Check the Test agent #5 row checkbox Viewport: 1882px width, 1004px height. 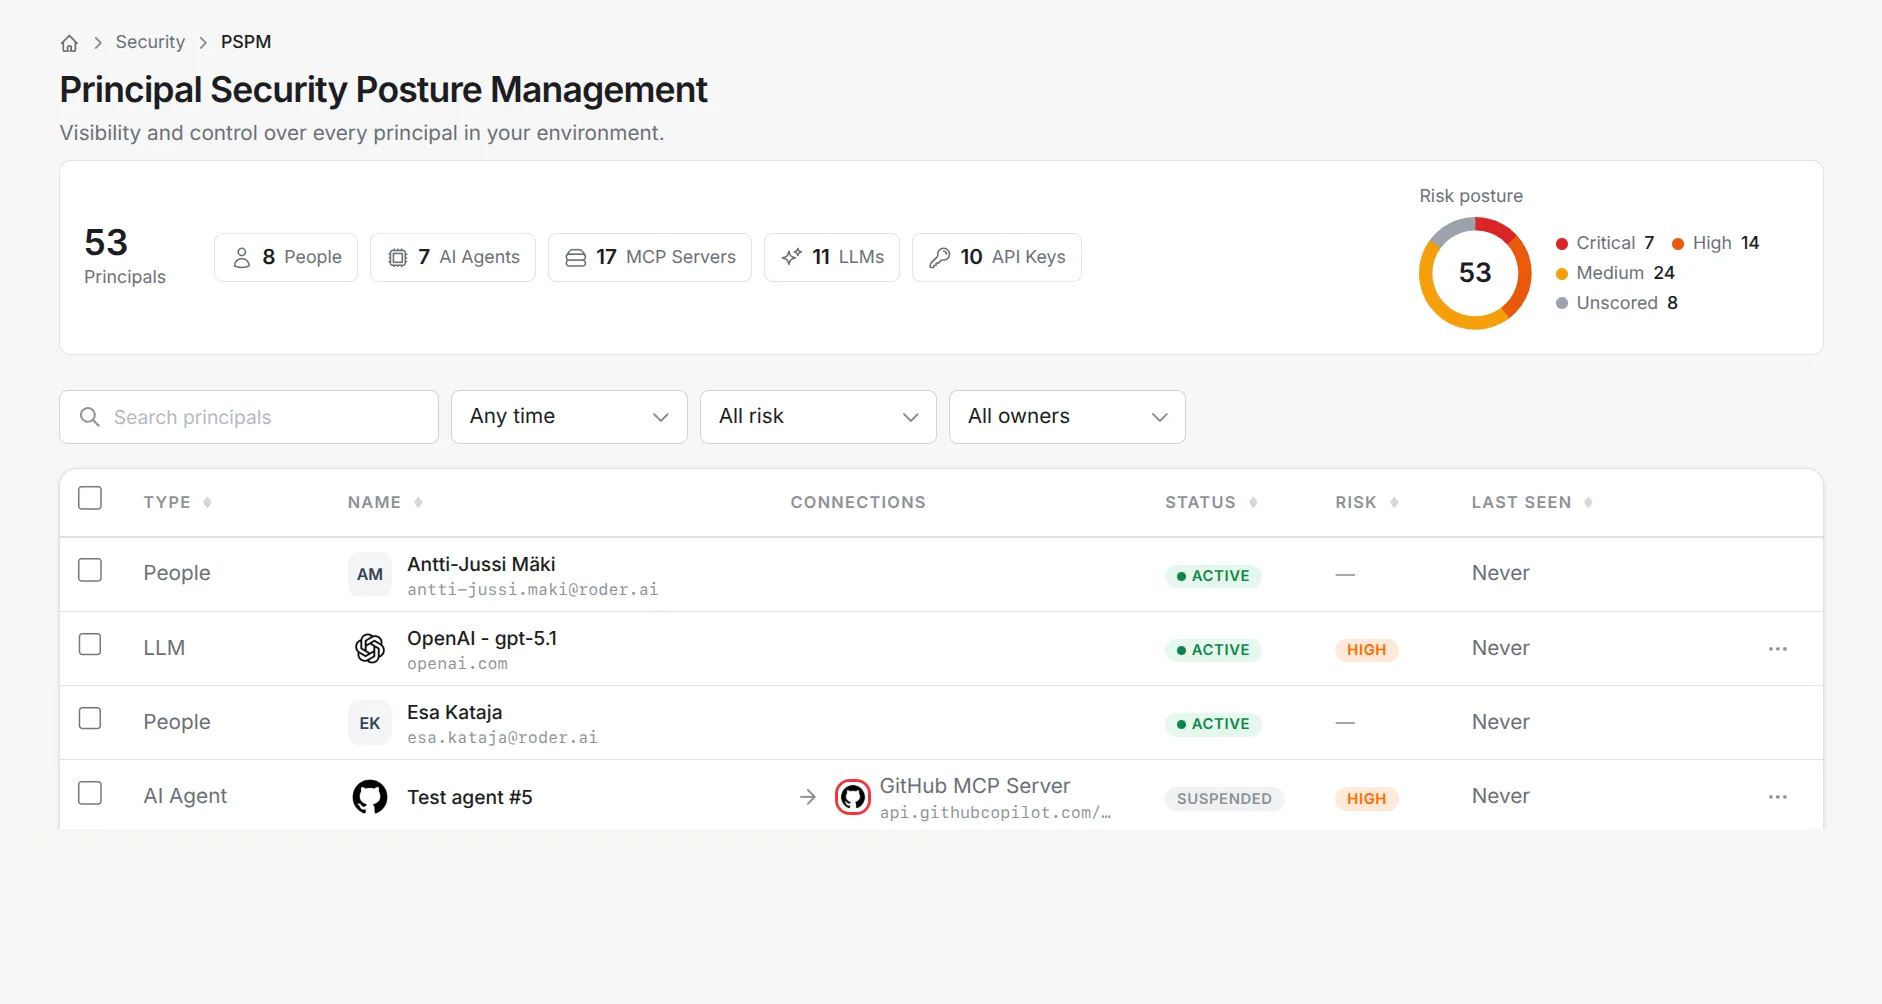pos(90,793)
